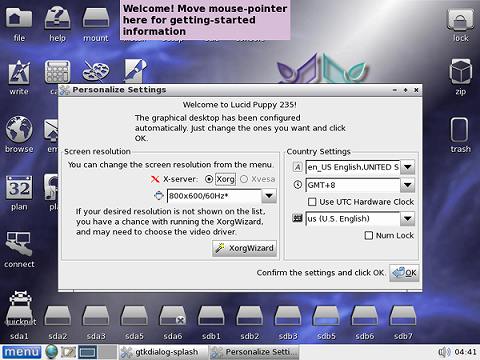Open the write word processor icon

point(19,72)
